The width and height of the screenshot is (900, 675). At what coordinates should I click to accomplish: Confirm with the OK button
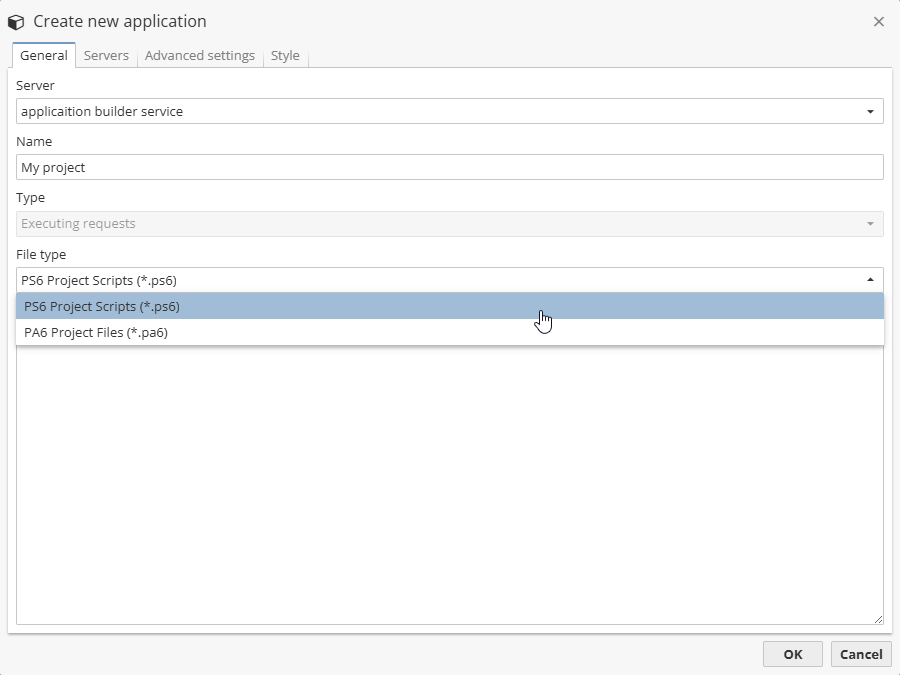793,654
